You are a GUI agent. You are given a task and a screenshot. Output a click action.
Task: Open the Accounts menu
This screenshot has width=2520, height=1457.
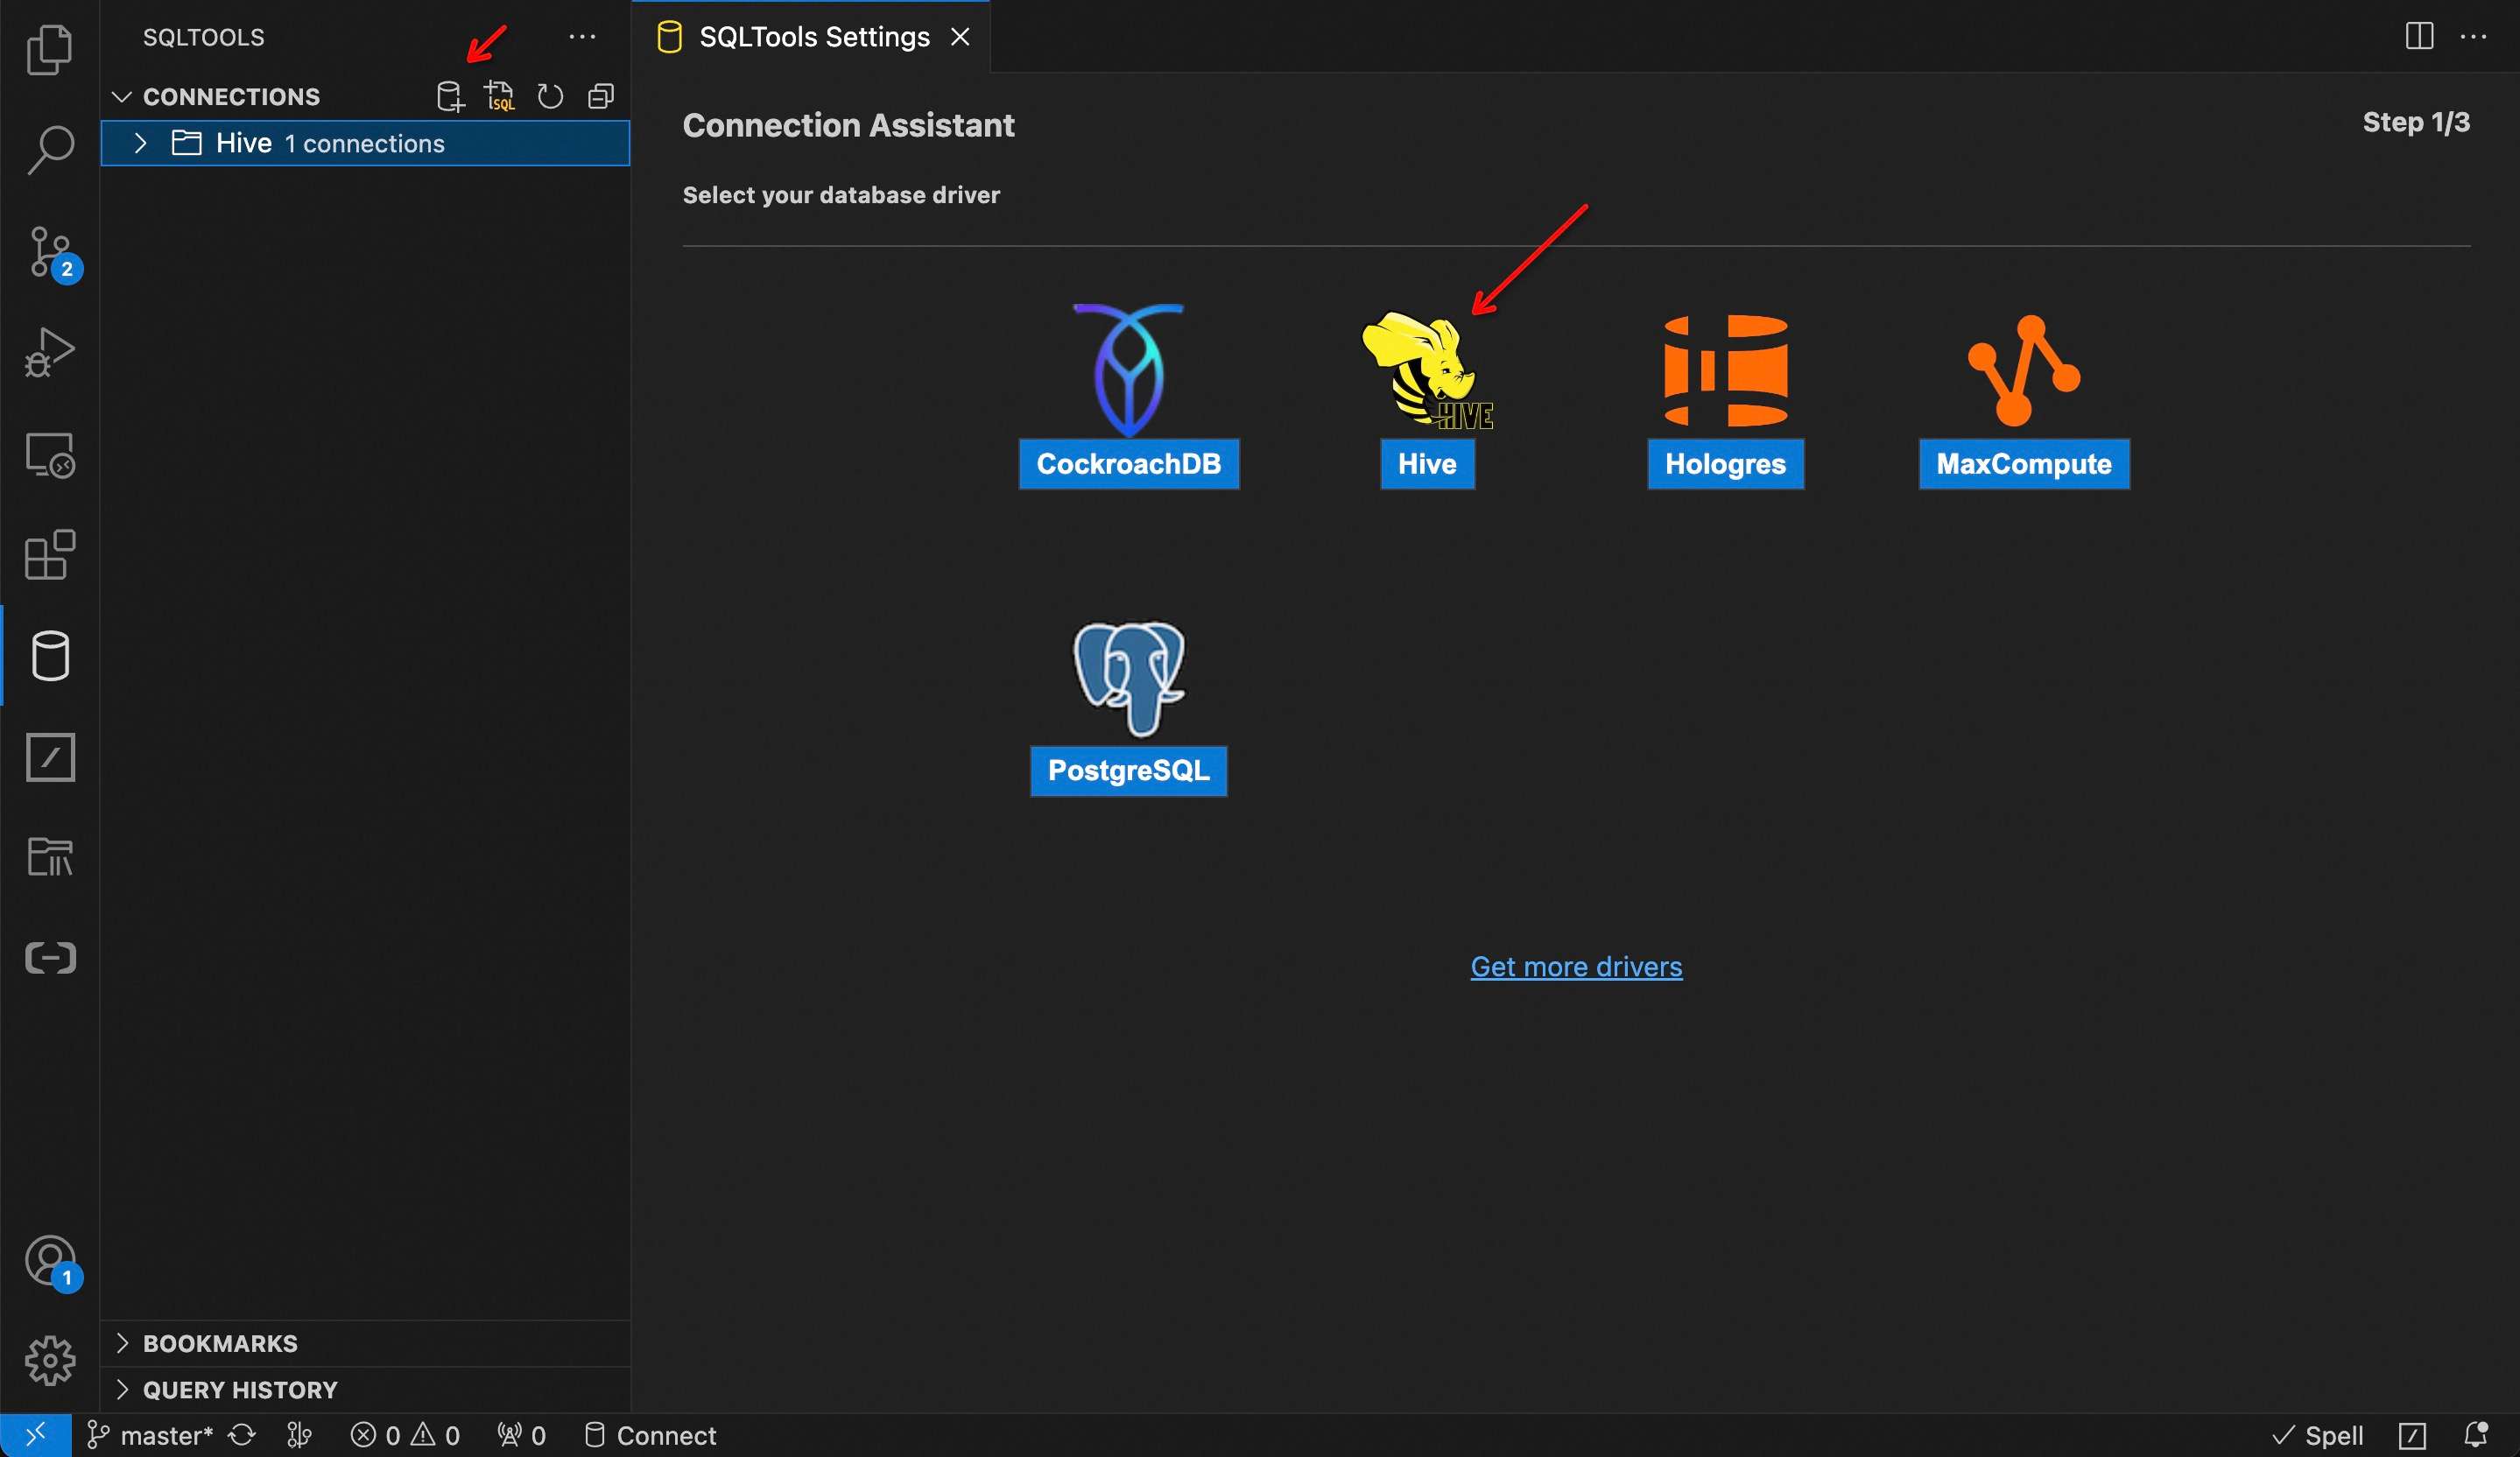point(52,1263)
